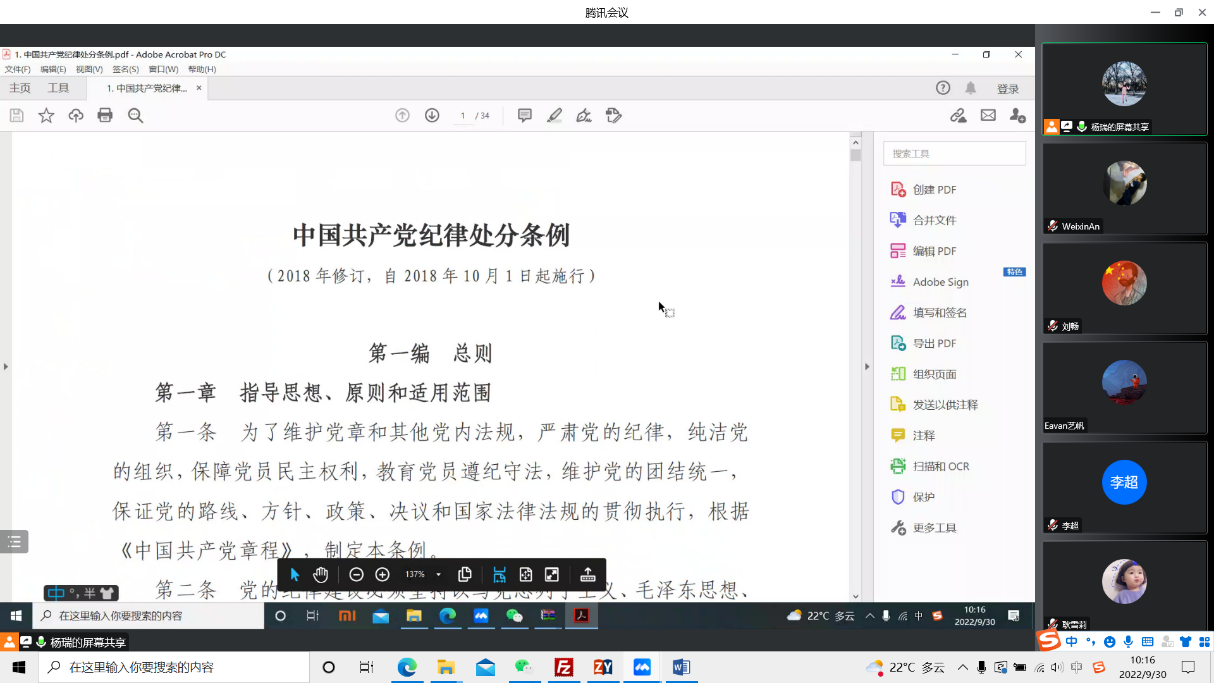Add a sticky note comment
Viewport: 1214px width, 683px height.
pyautogui.click(x=524, y=116)
